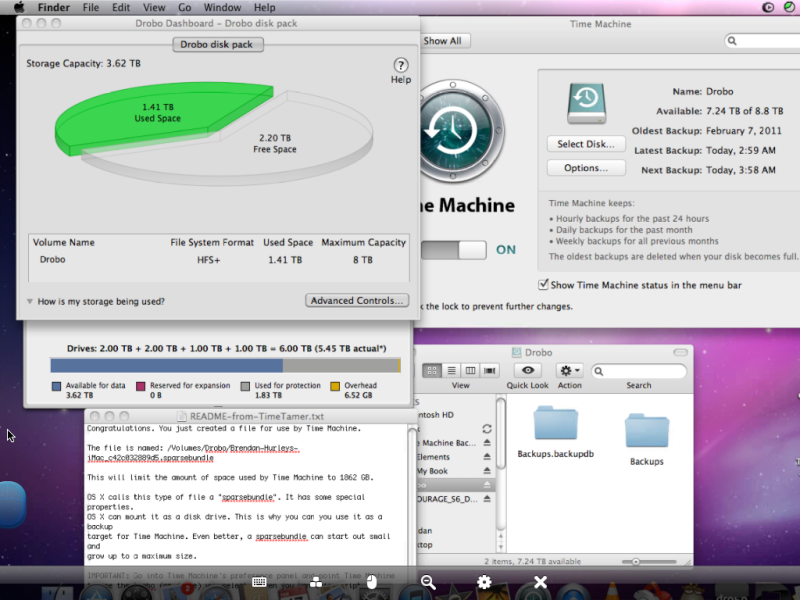800x600 pixels.
Task: Click the README-from-TimeTamer.txt title bar document icon
Action: click(x=181, y=416)
